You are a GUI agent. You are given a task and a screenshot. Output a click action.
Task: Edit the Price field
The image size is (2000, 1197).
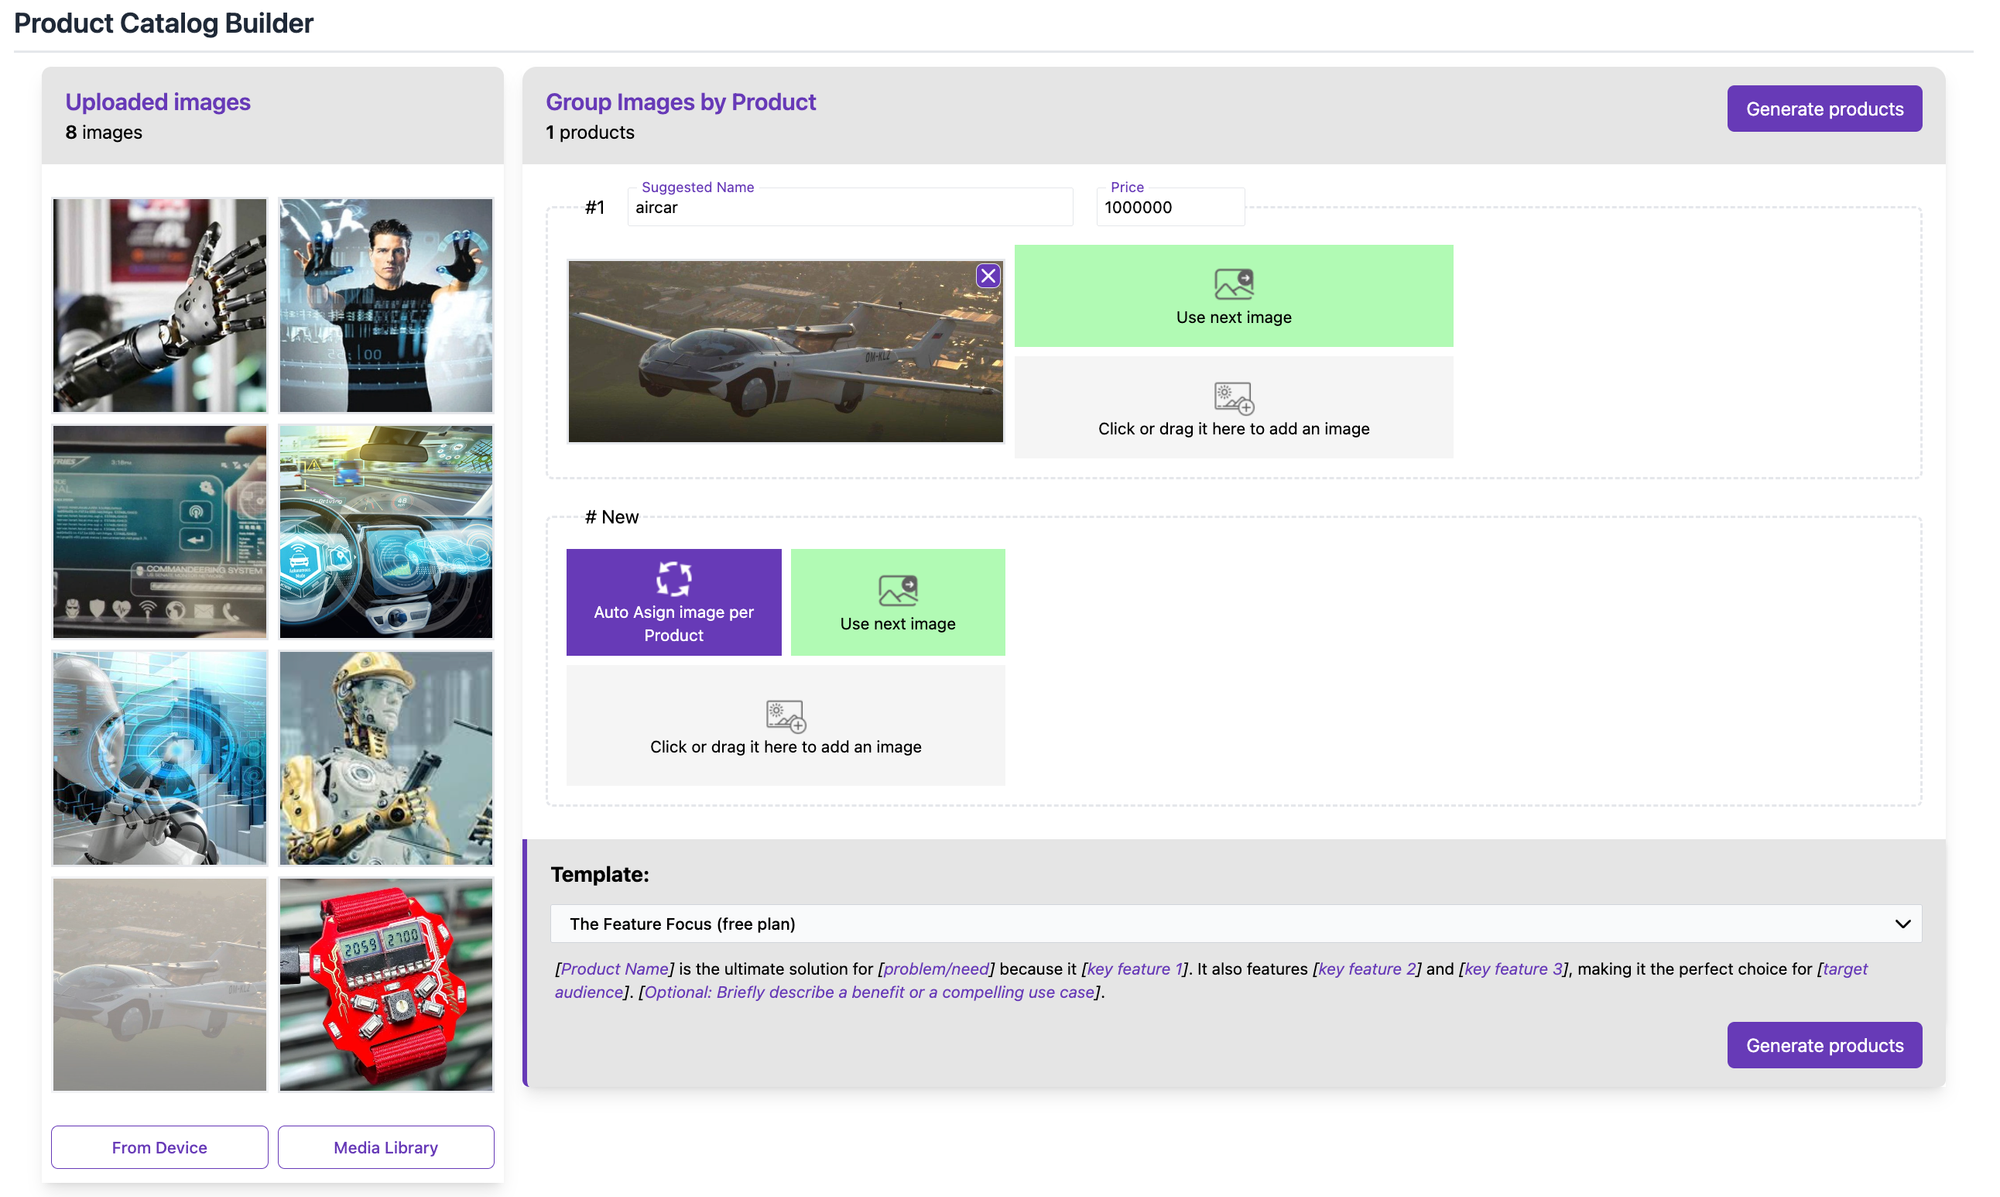(x=1169, y=208)
